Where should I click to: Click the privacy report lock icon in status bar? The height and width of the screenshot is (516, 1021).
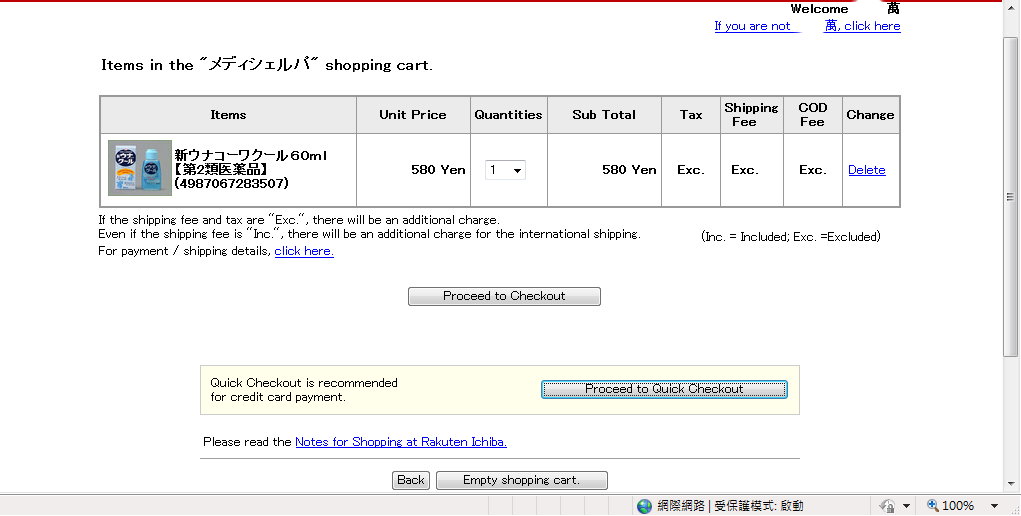(x=886, y=506)
